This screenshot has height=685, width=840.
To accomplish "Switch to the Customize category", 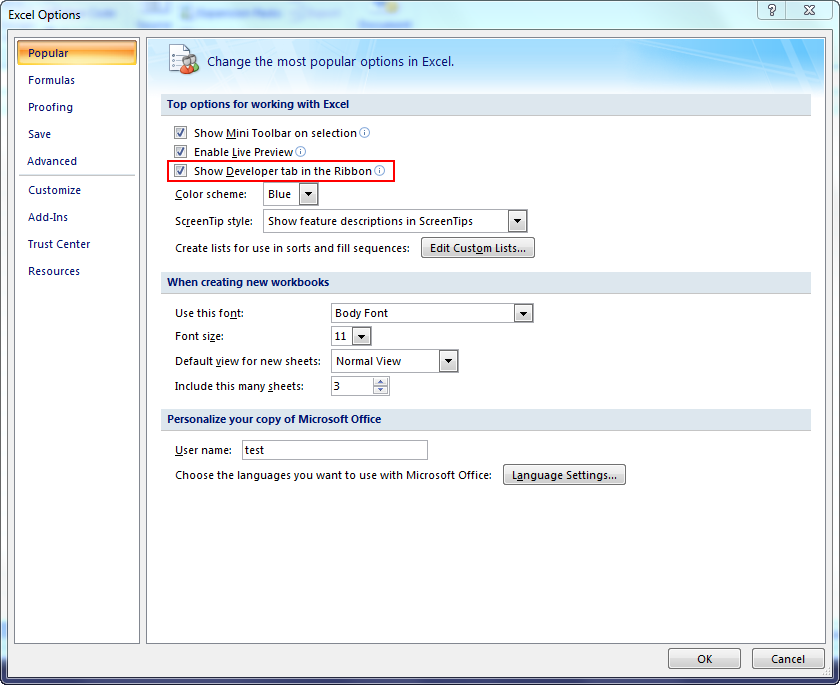I will [55, 190].
